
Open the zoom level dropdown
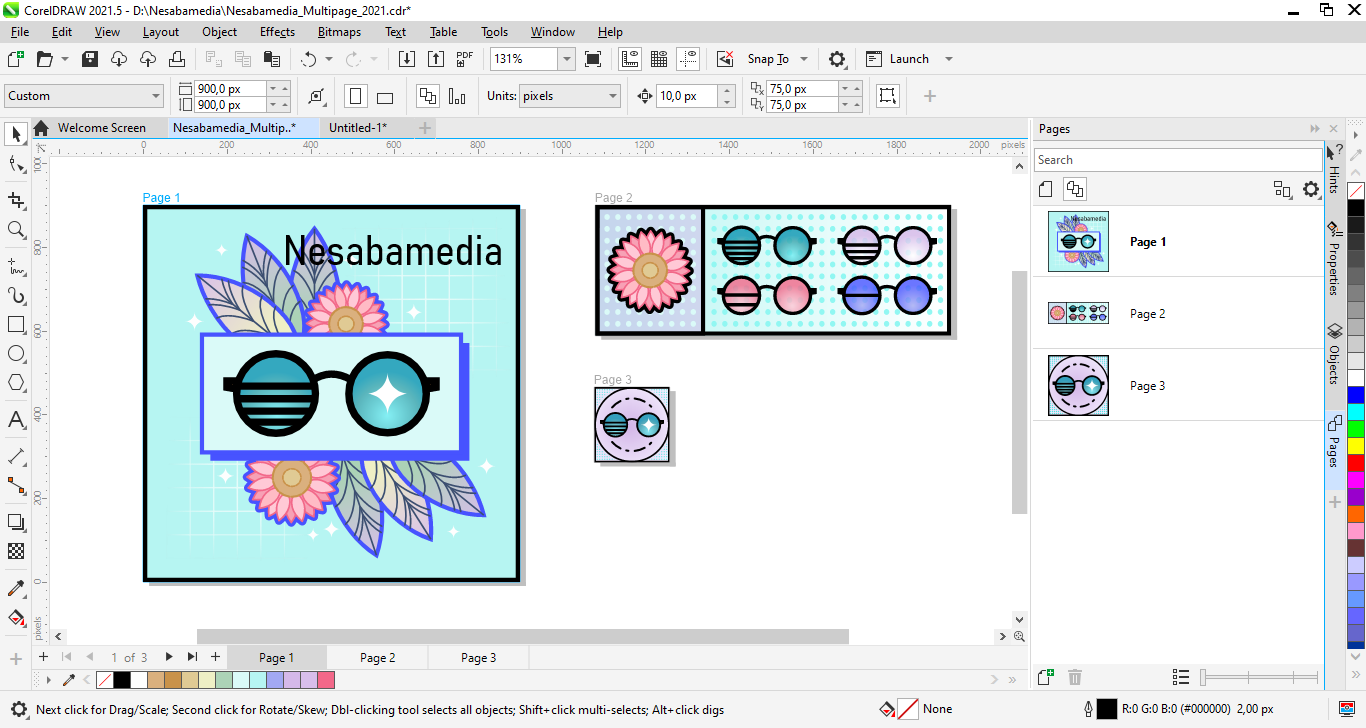coord(566,59)
